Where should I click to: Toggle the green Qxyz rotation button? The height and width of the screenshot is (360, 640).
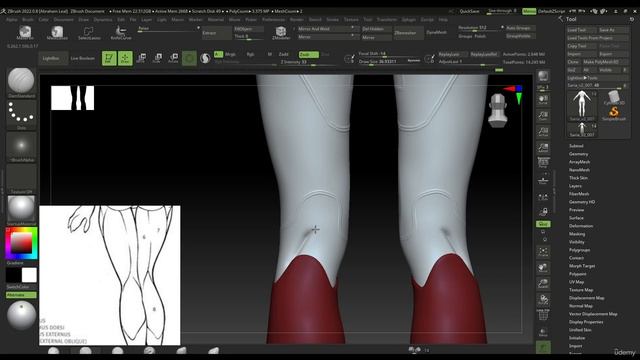coord(543,224)
